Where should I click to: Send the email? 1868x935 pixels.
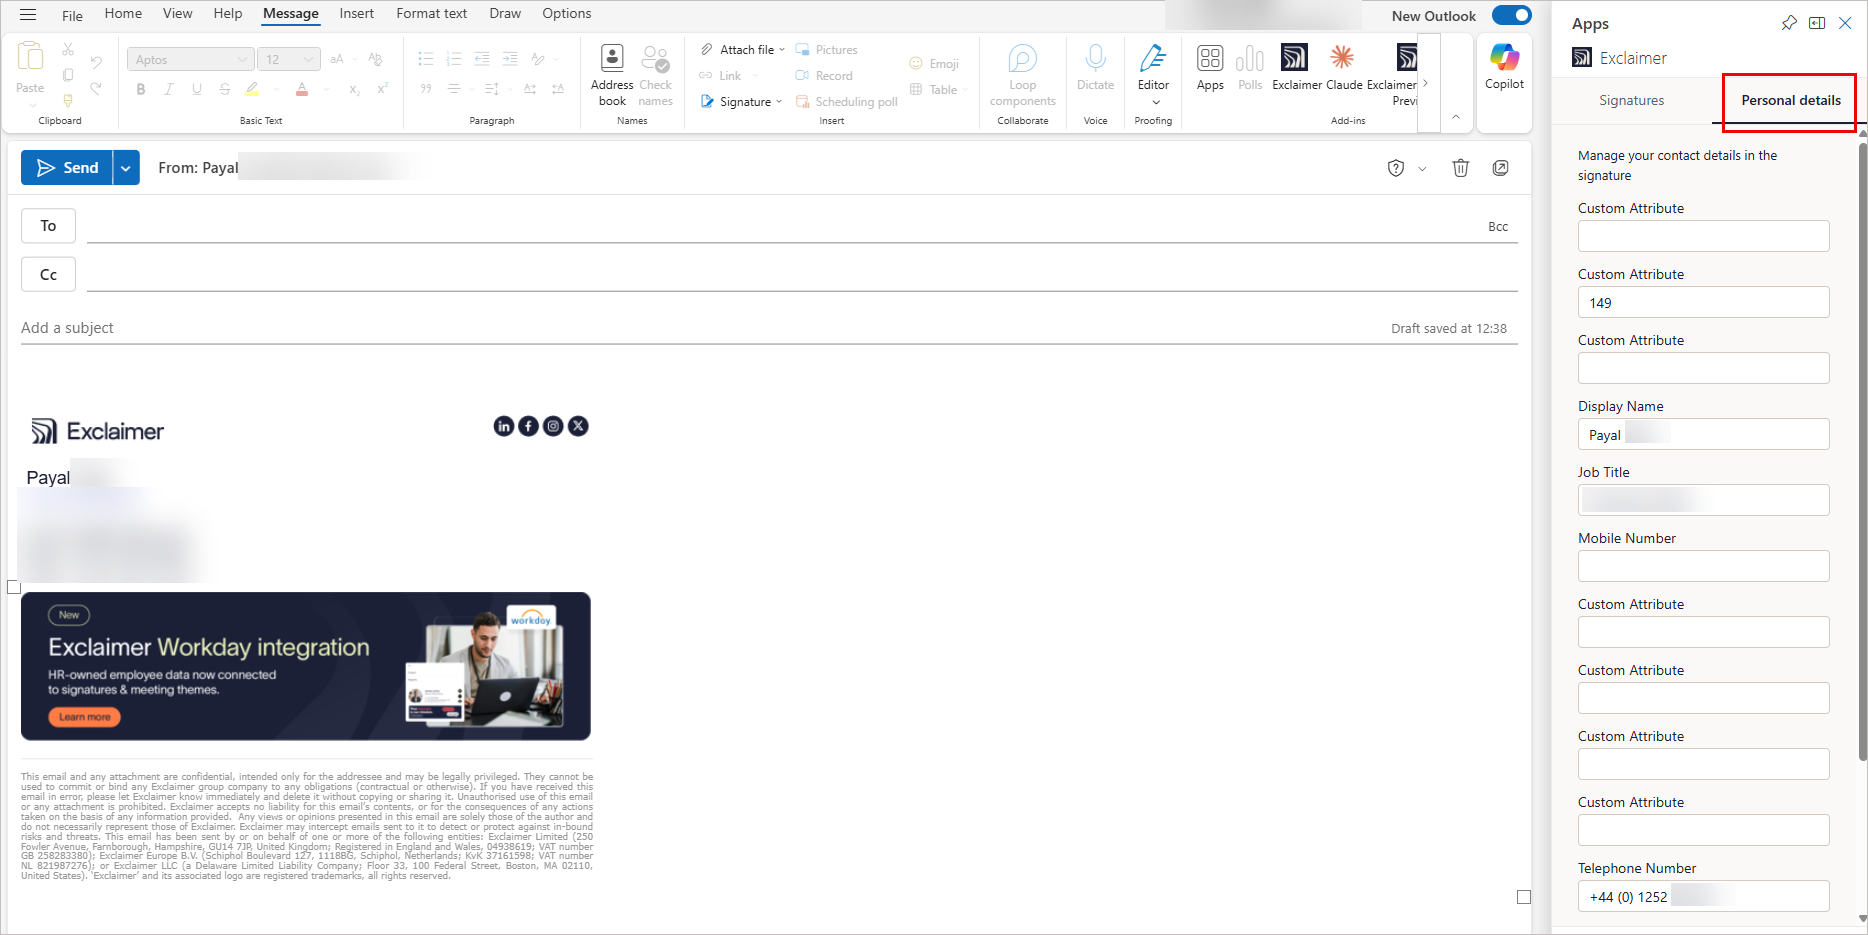click(67, 168)
